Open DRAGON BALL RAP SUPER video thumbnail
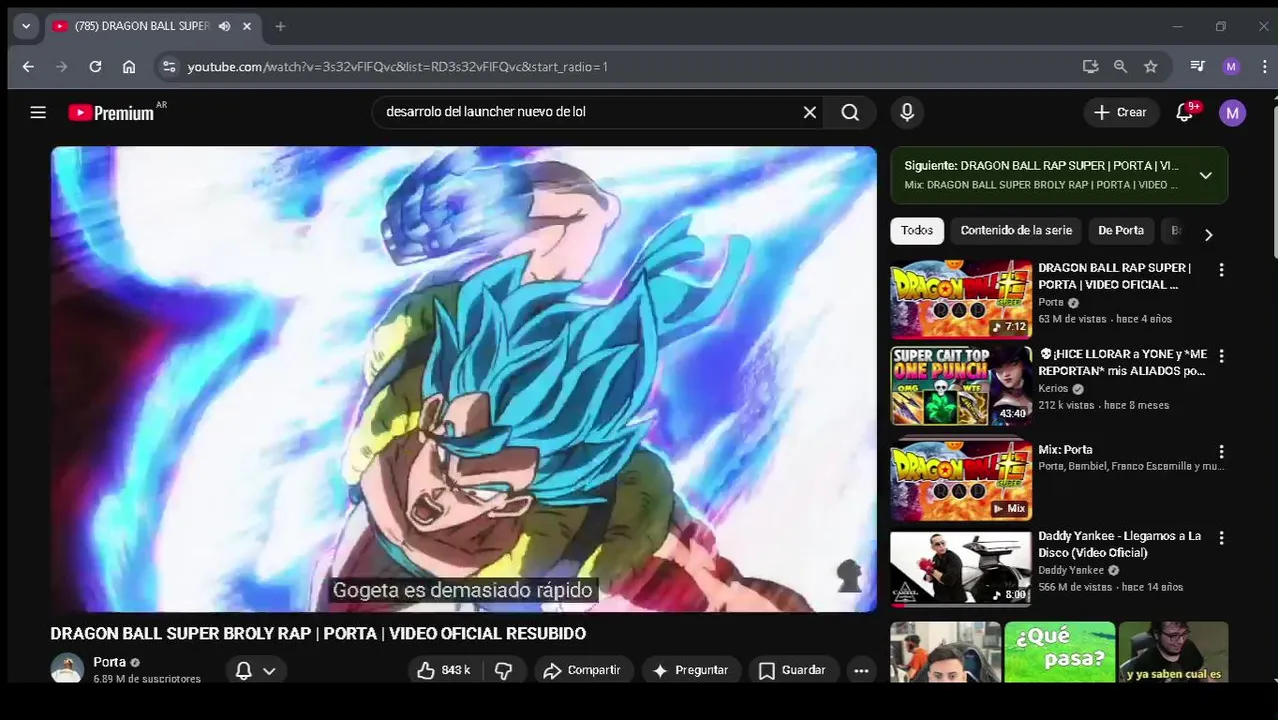Image resolution: width=1278 pixels, height=720 pixels. (x=961, y=299)
